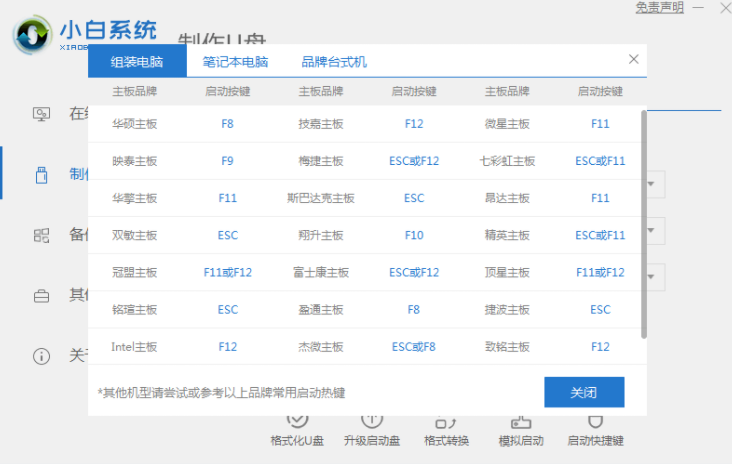Open the 格式转换 tool
This screenshot has width=732, height=464.
tap(446, 421)
